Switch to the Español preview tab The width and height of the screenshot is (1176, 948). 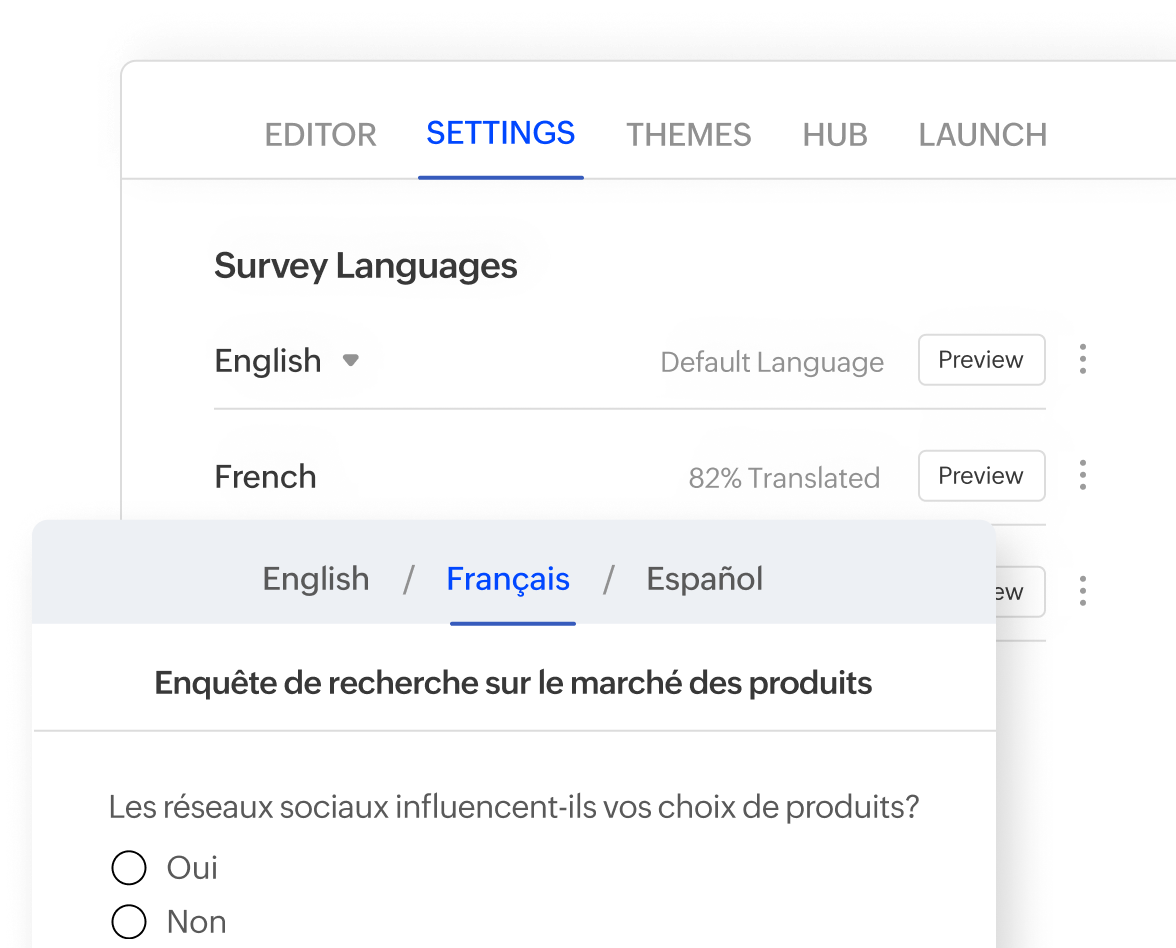coord(704,578)
